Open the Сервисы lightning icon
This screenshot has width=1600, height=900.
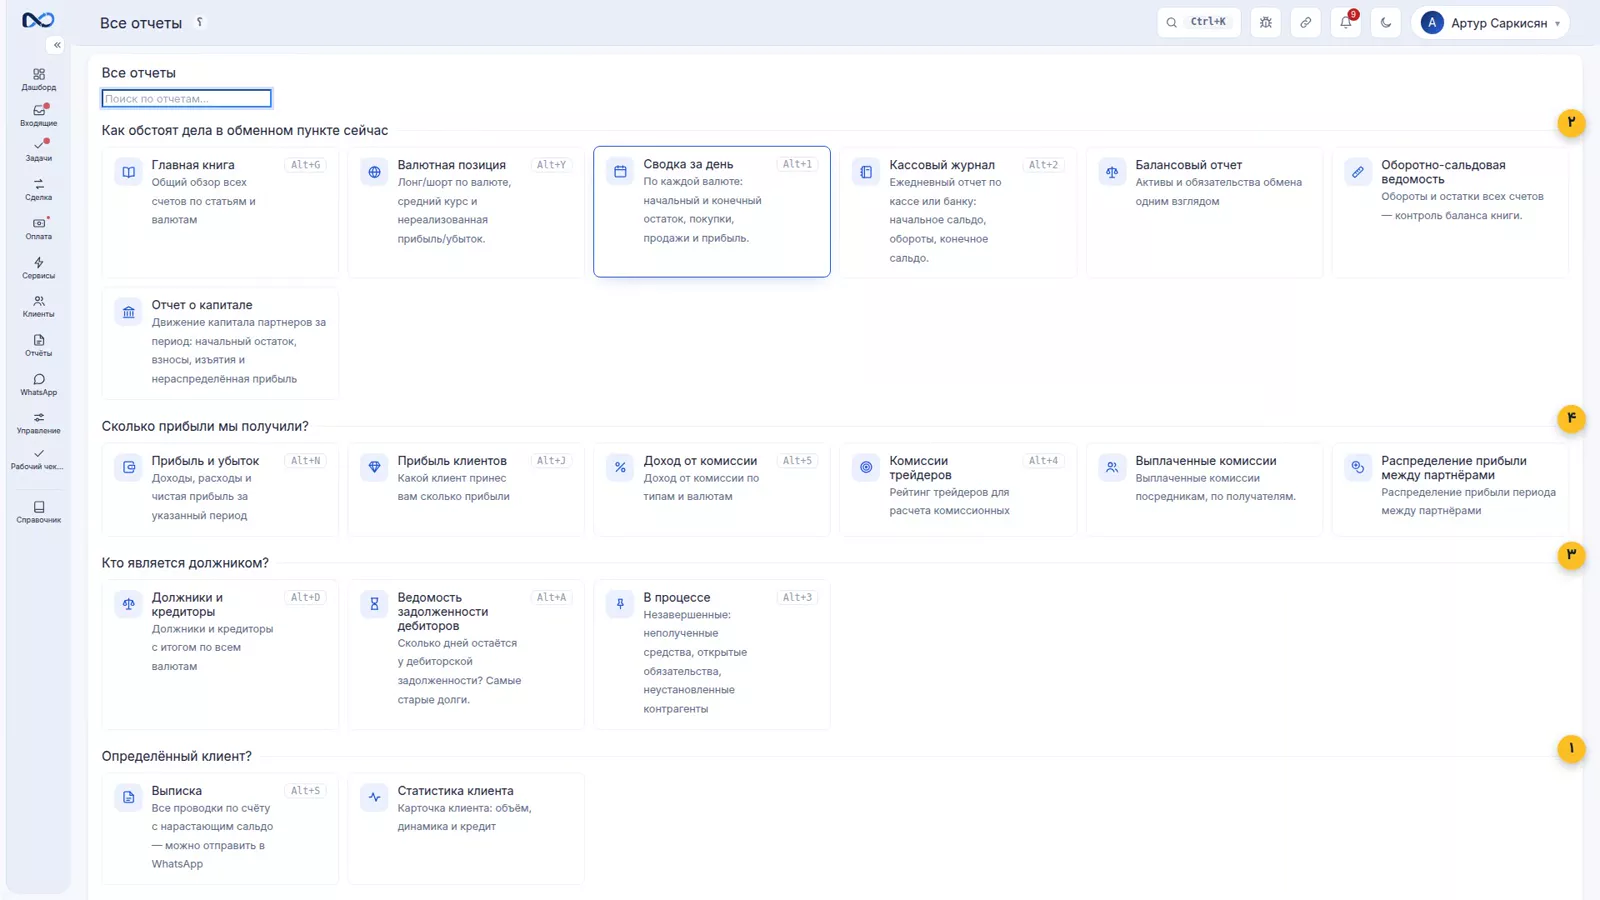(39, 267)
